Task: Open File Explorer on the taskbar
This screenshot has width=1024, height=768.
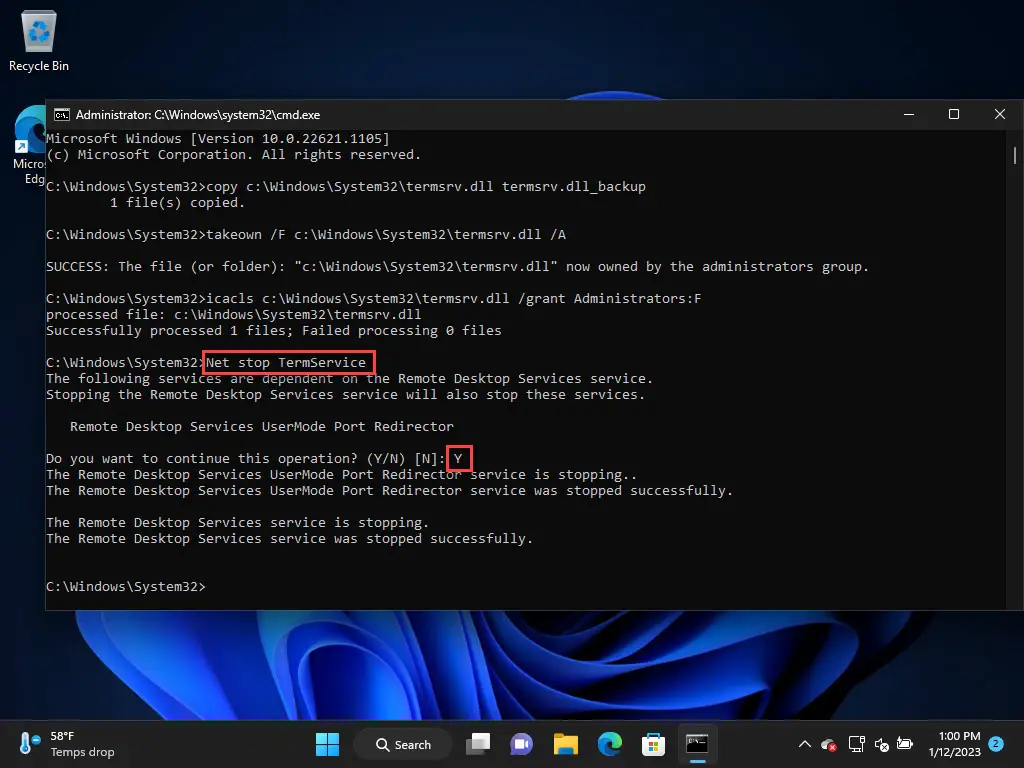Action: [565, 744]
